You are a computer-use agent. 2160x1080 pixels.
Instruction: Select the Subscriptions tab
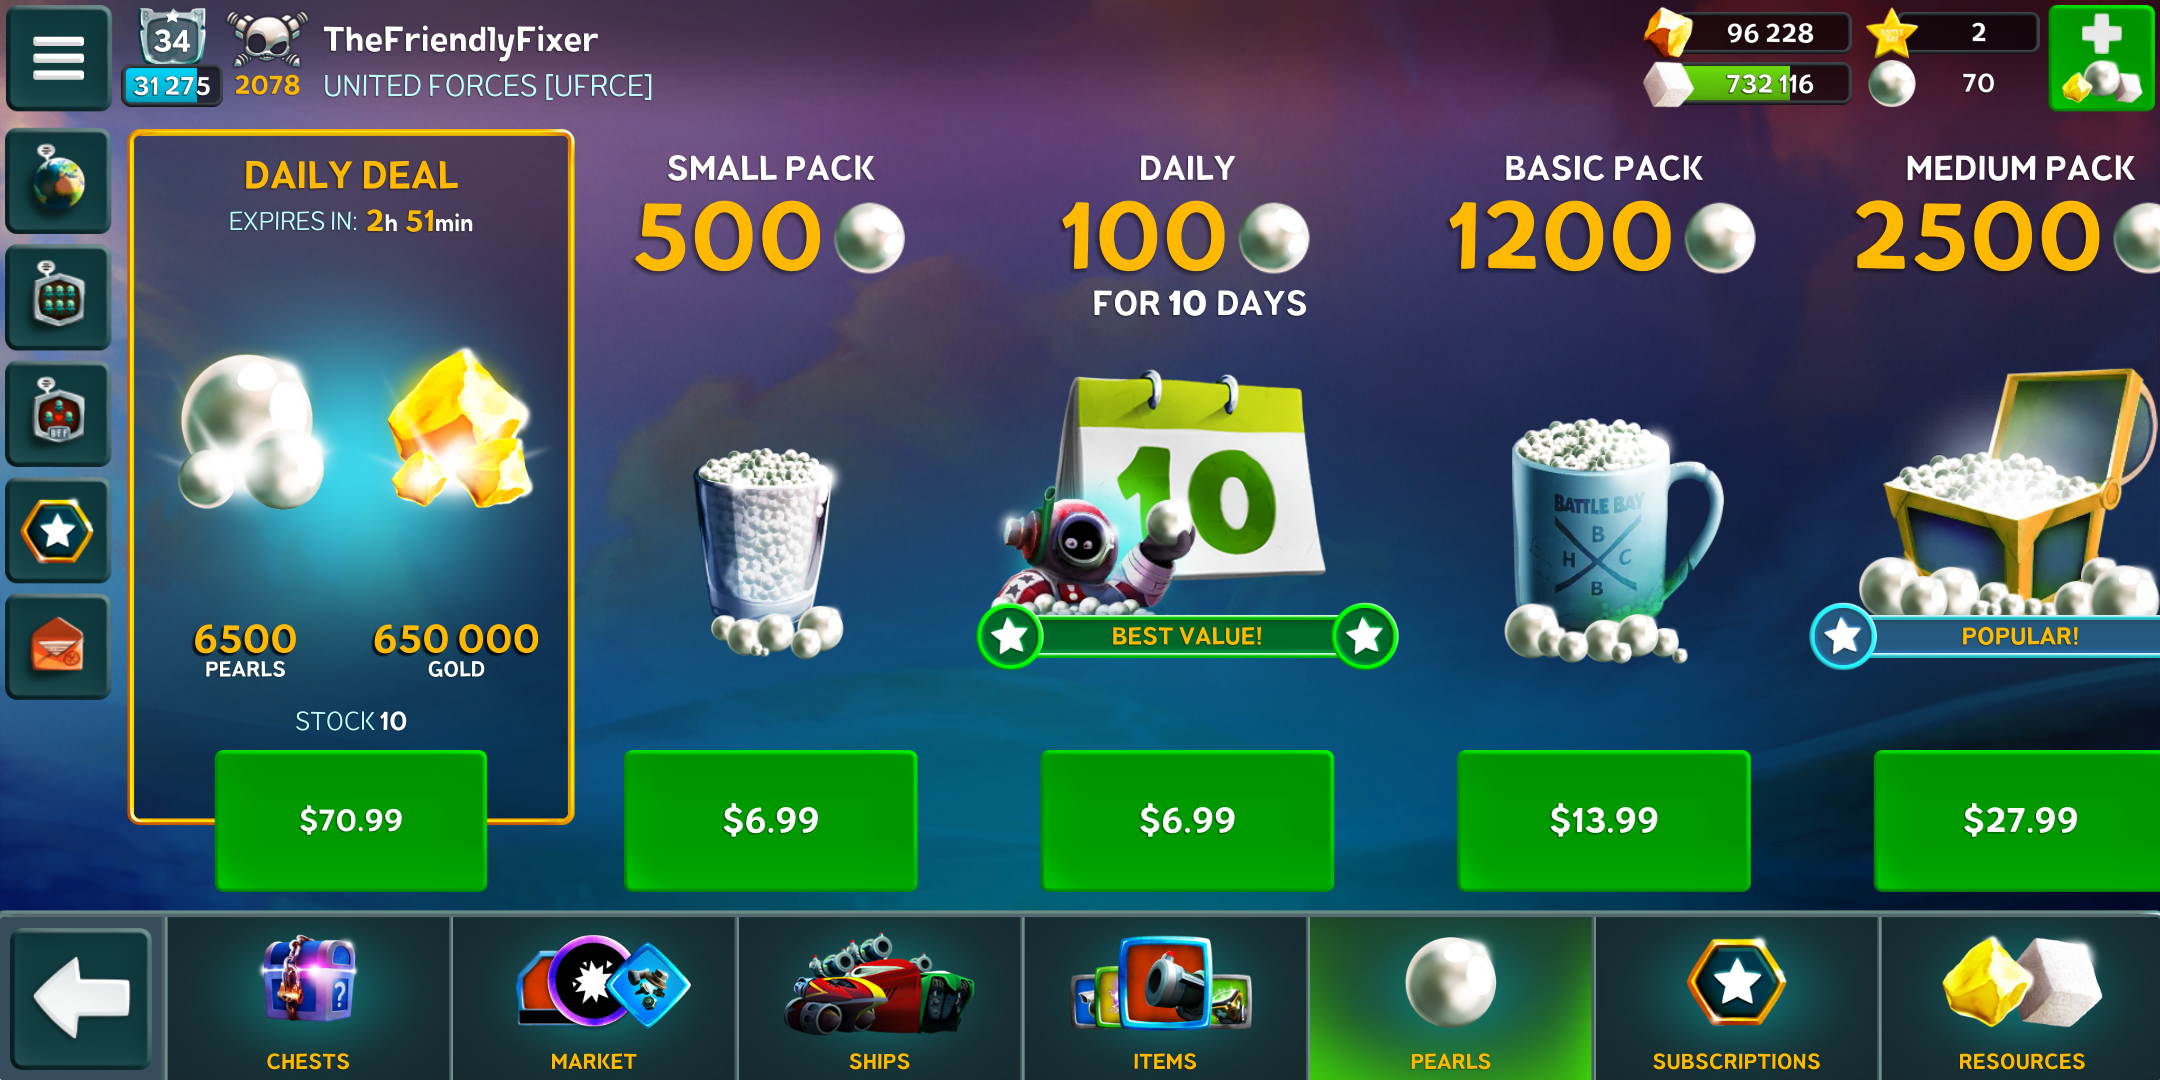coord(1737,998)
